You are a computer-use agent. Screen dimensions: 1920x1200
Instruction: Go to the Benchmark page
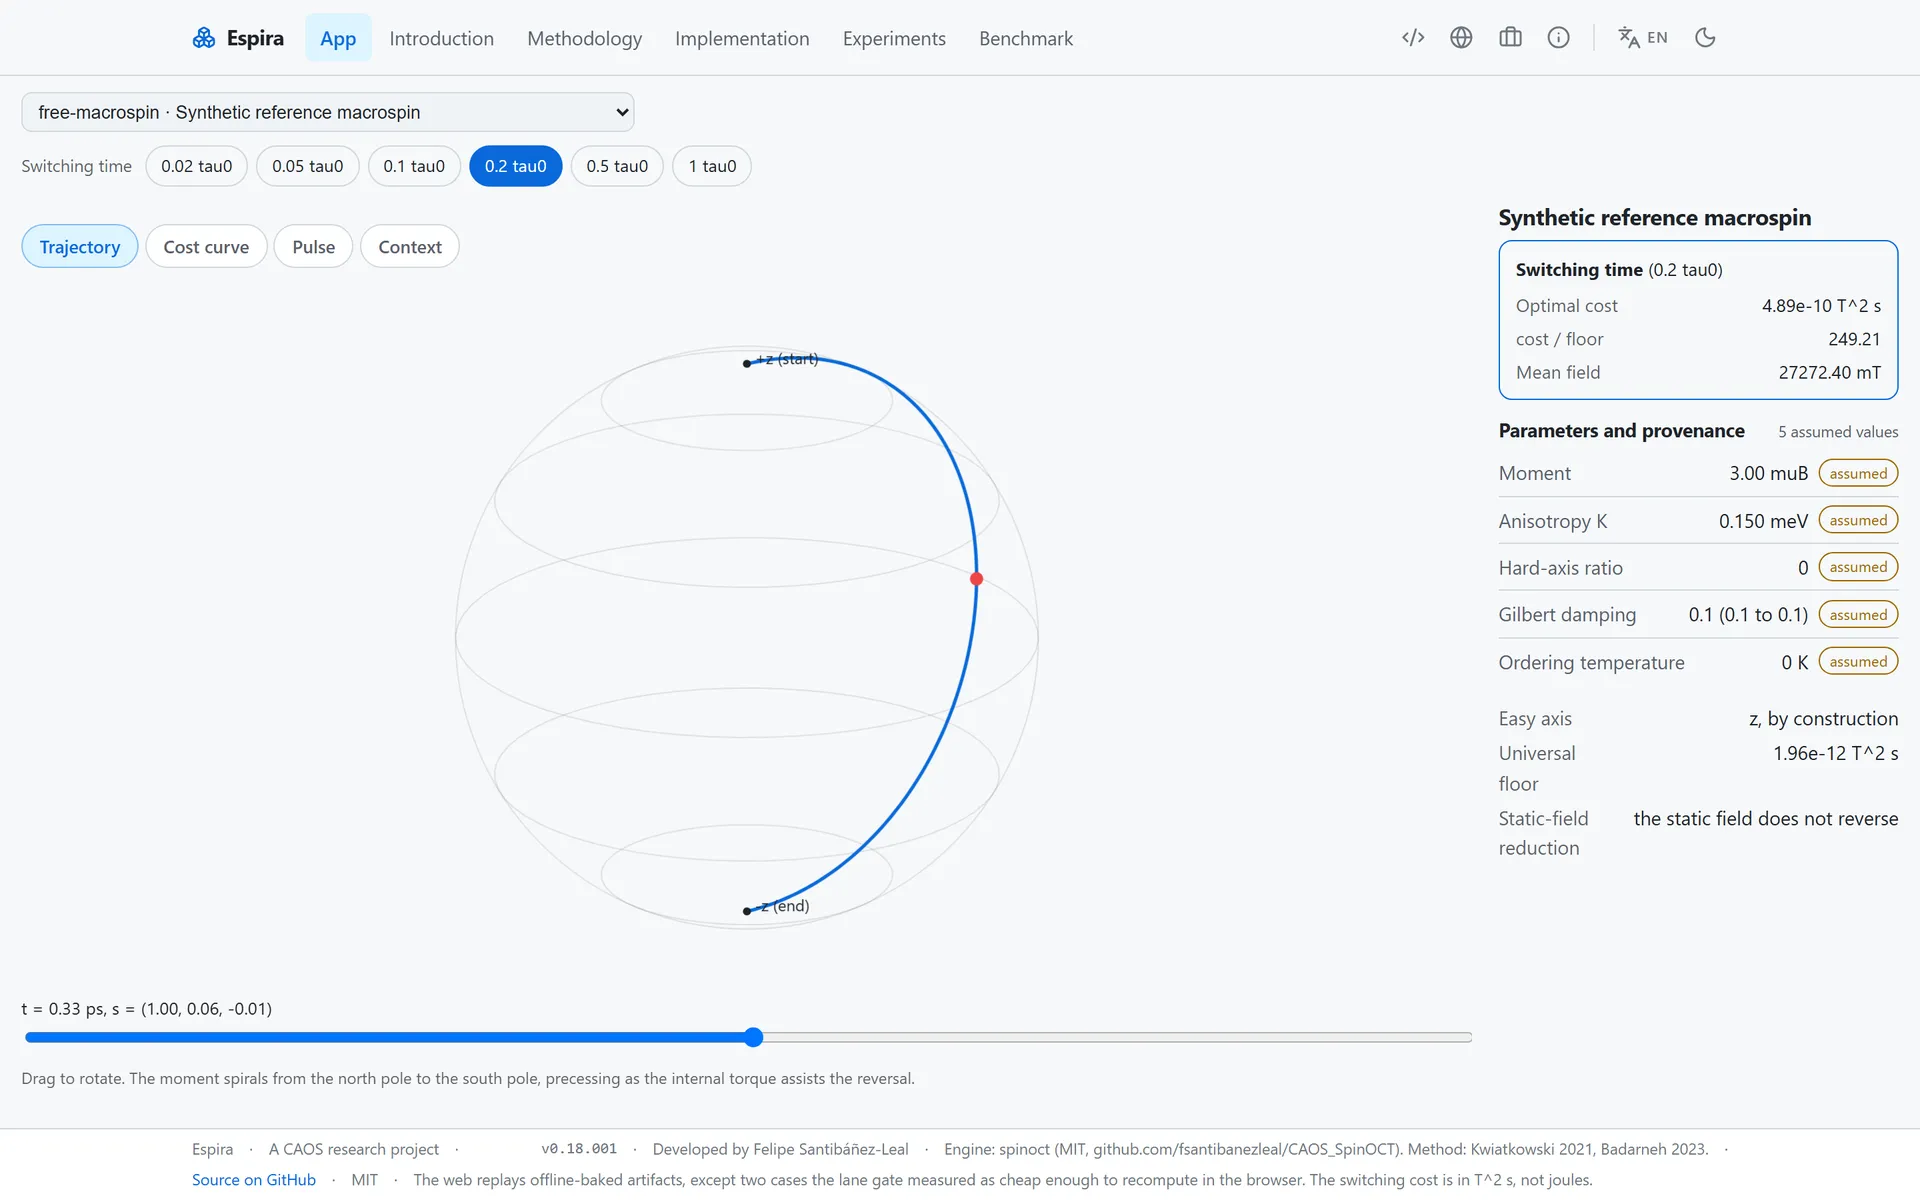(x=1026, y=38)
